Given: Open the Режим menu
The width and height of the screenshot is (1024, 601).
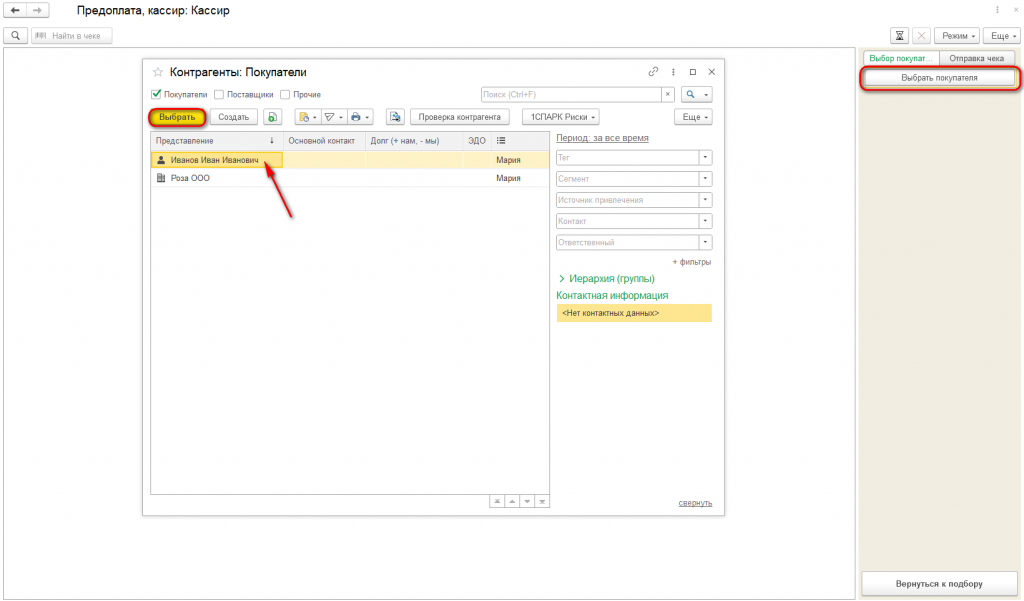Looking at the screenshot, I should pos(957,36).
